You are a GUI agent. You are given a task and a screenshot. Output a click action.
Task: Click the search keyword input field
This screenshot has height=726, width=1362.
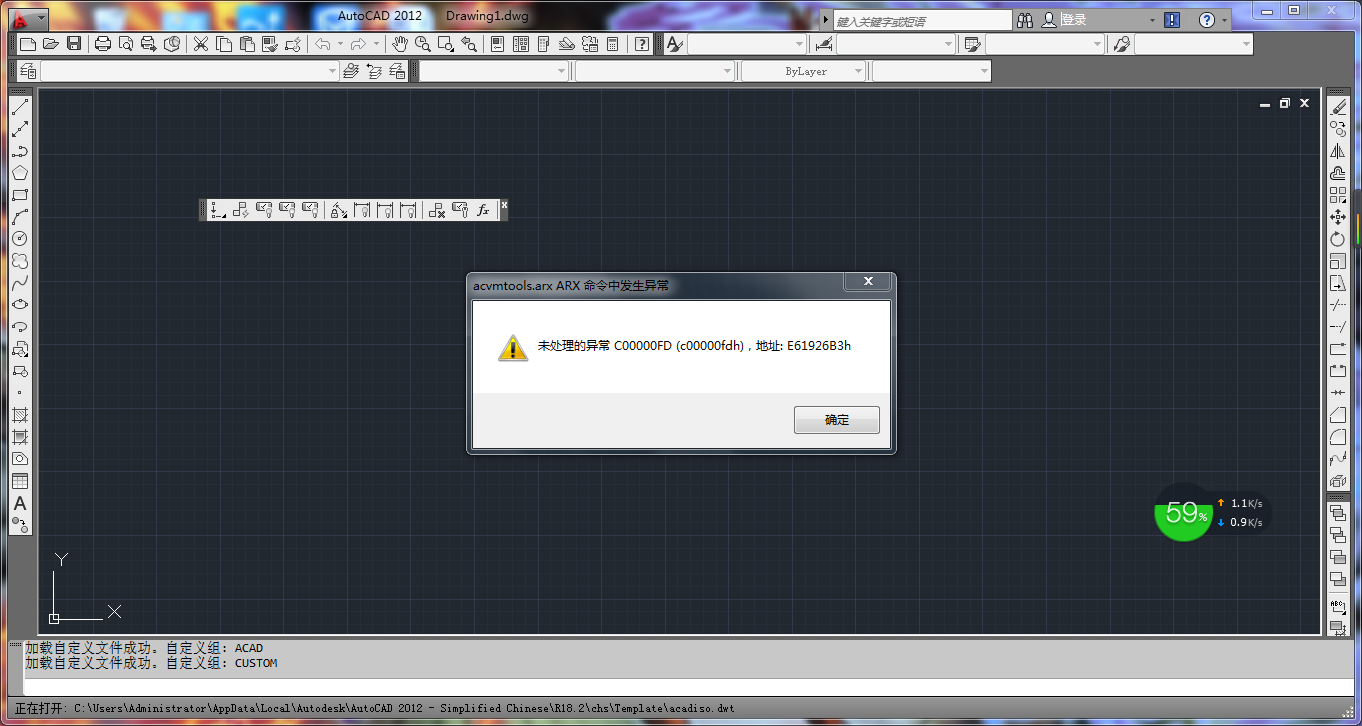tap(922, 20)
